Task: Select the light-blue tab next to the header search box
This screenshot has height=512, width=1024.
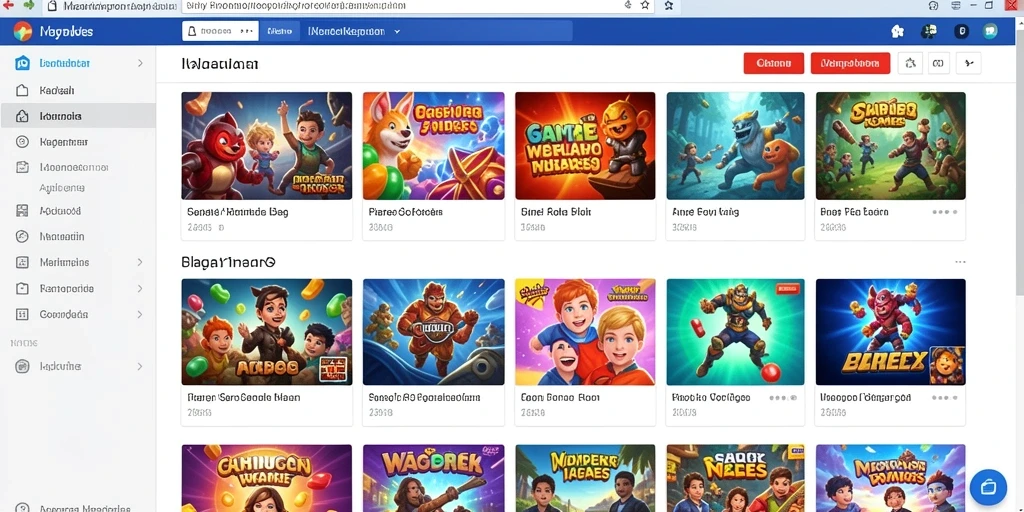Action: click(x=280, y=31)
